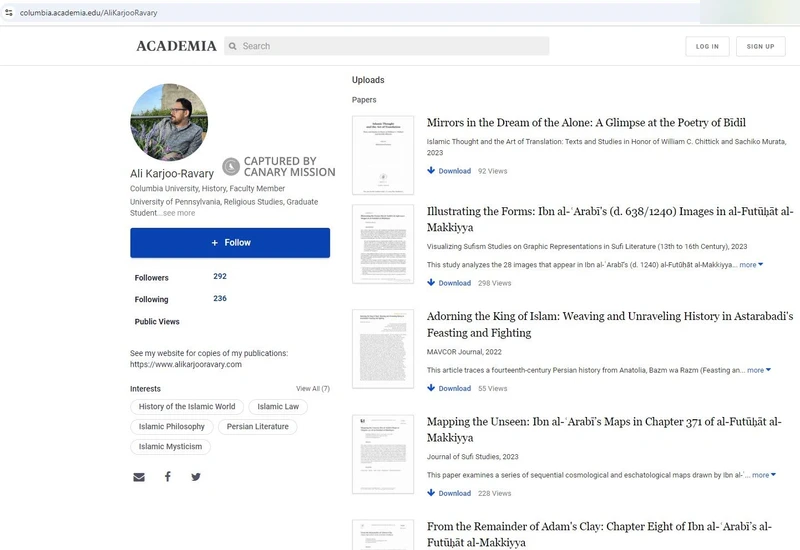Click the 'Uploads' heading

[368, 80]
